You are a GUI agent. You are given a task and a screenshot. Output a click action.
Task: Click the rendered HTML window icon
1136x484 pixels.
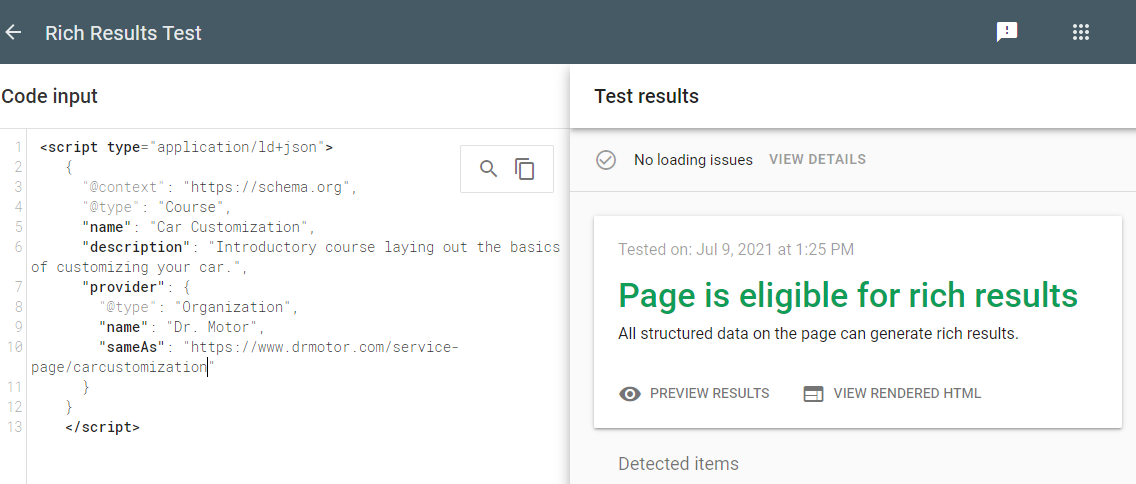tap(813, 394)
